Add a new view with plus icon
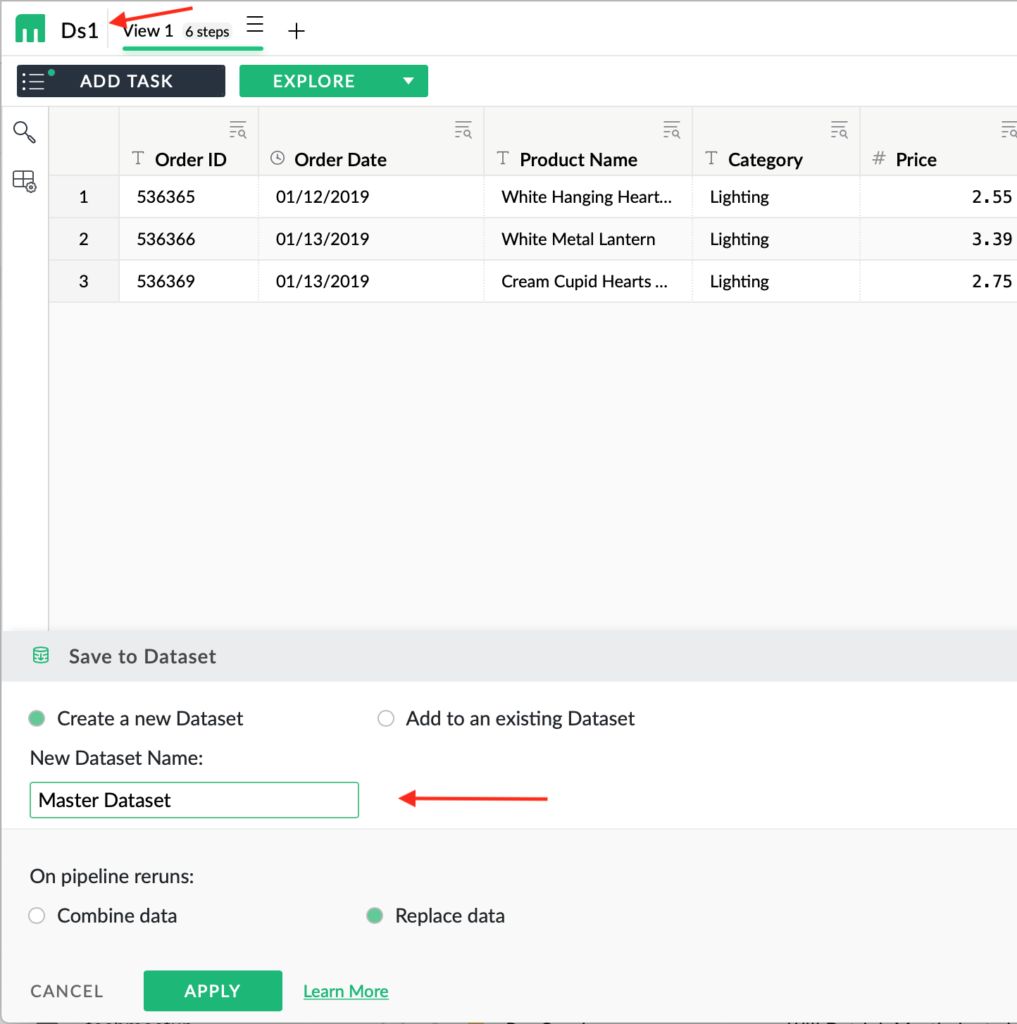Screen dimensions: 1017x1024 pyautogui.click(x=296, y=31)
